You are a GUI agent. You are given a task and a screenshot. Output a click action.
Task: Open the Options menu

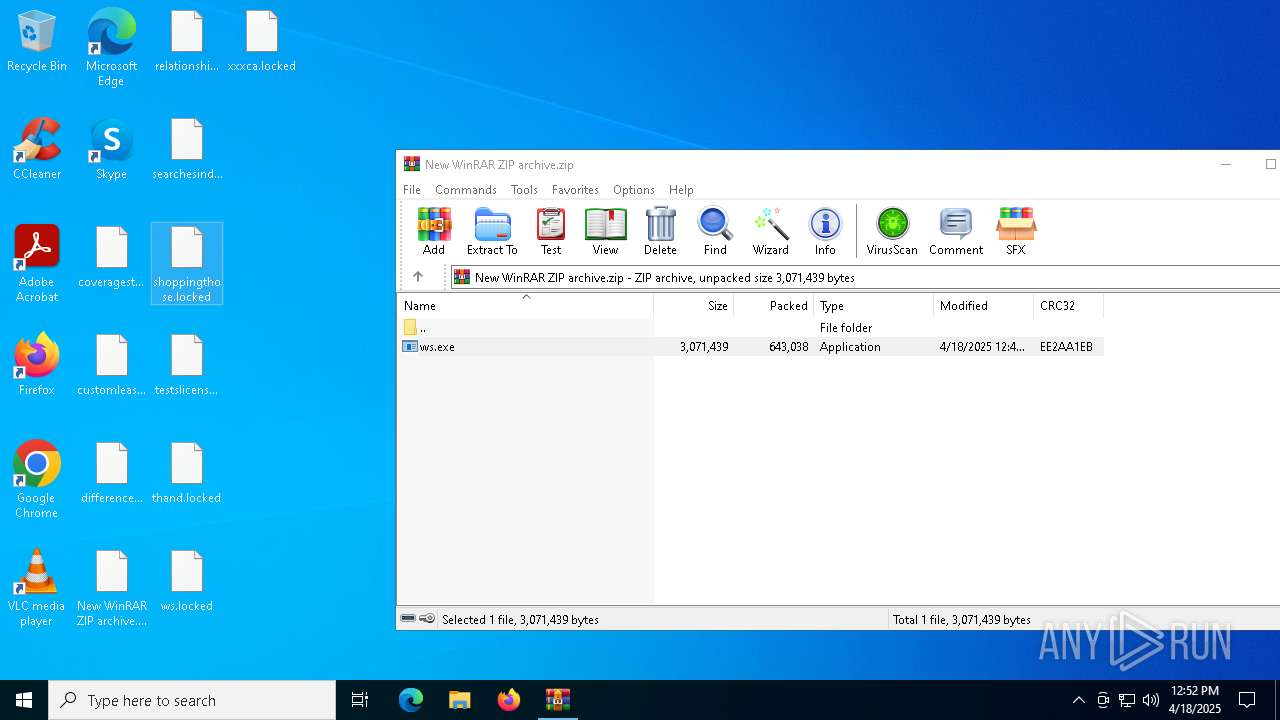coord(634,190)
